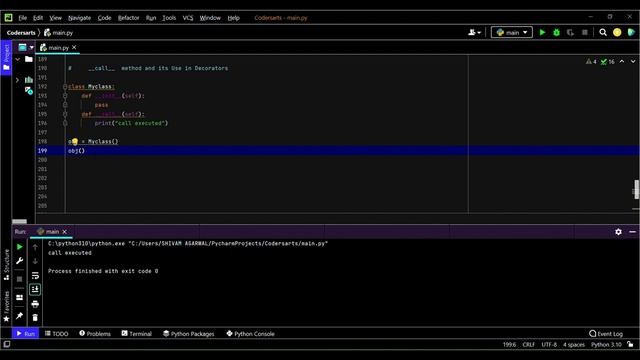
Task: Click the folder icon at the top of the project tree
Action: [29, 59]
